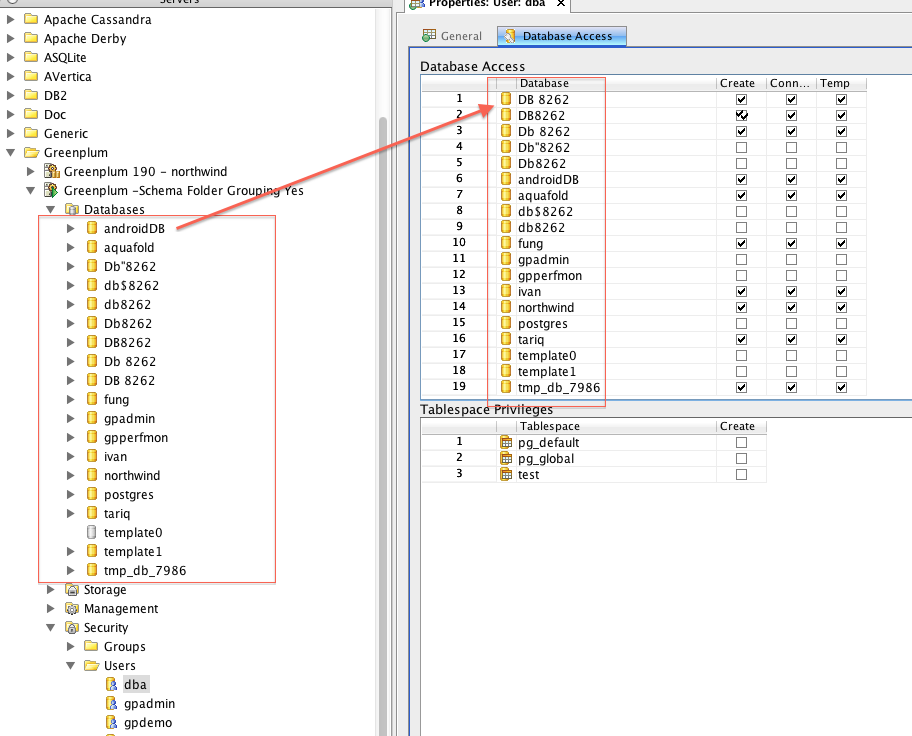This screenshot has width=912, height=736.
Task: Click the tmp_db_7986 database icon in tree
Action: point(91,570)
